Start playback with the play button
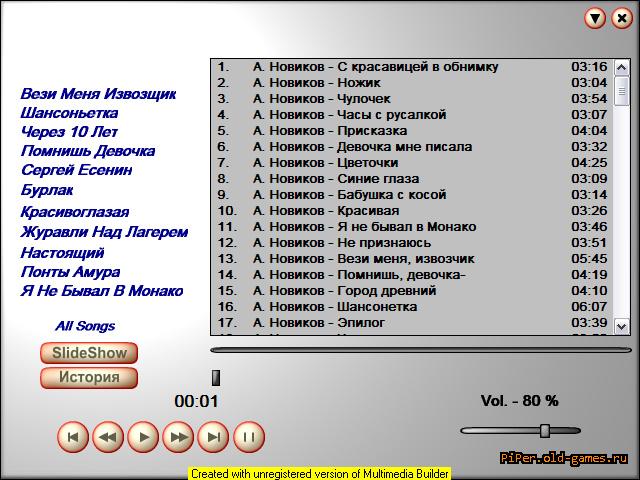This screenshot has width=640, height=480. (x=143, y=437)
